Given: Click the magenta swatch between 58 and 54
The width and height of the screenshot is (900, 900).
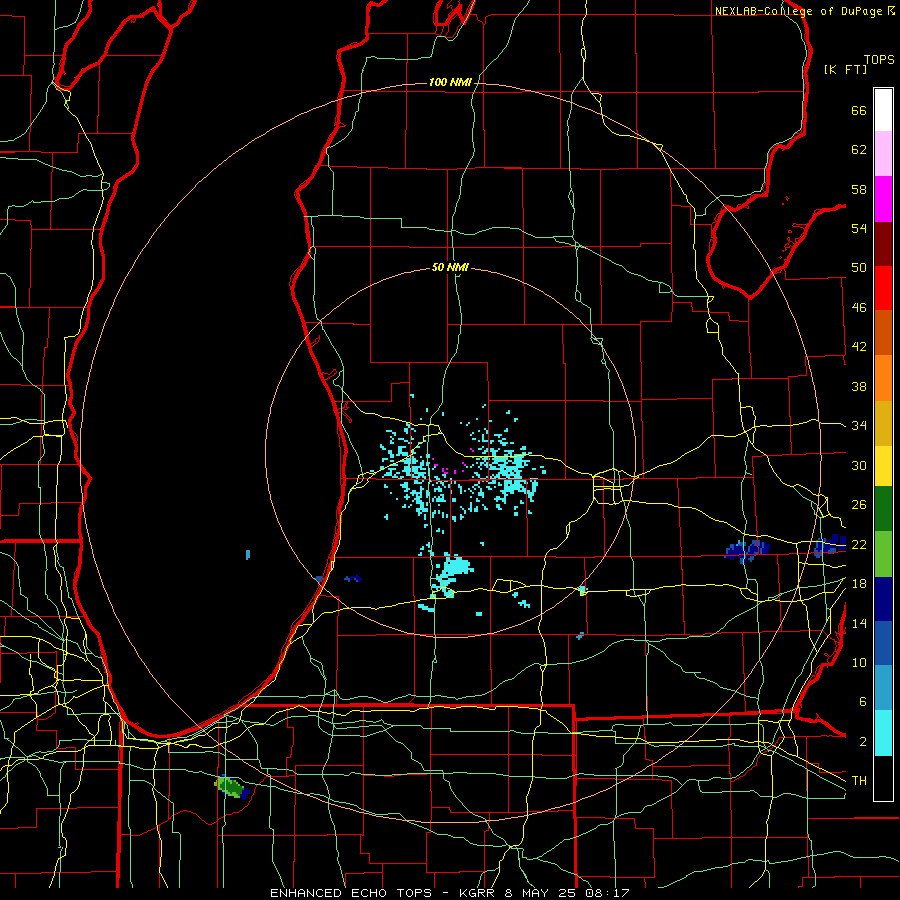Looking at the screenshot, I should pos(883,199).
